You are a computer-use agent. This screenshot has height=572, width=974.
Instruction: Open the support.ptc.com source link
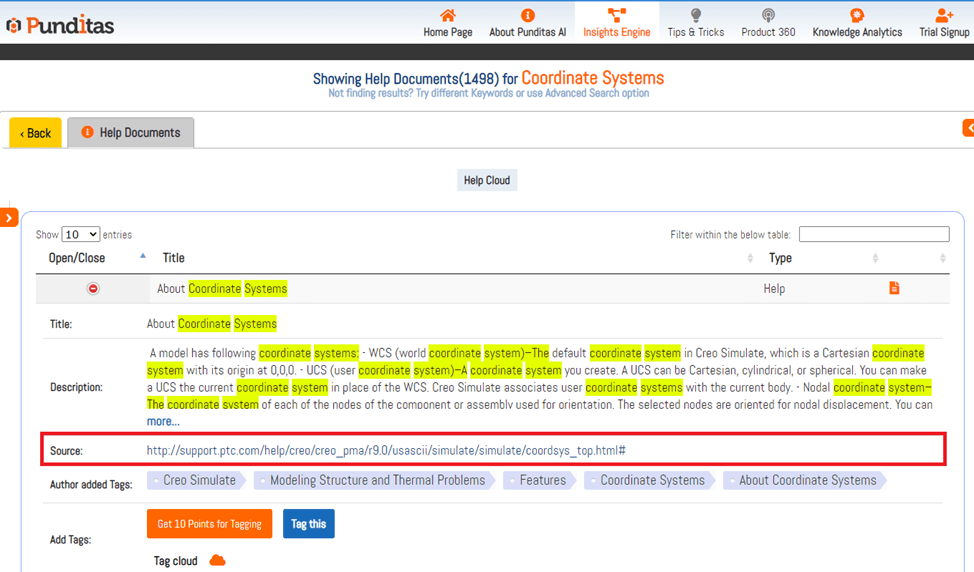tap(386, 451)
